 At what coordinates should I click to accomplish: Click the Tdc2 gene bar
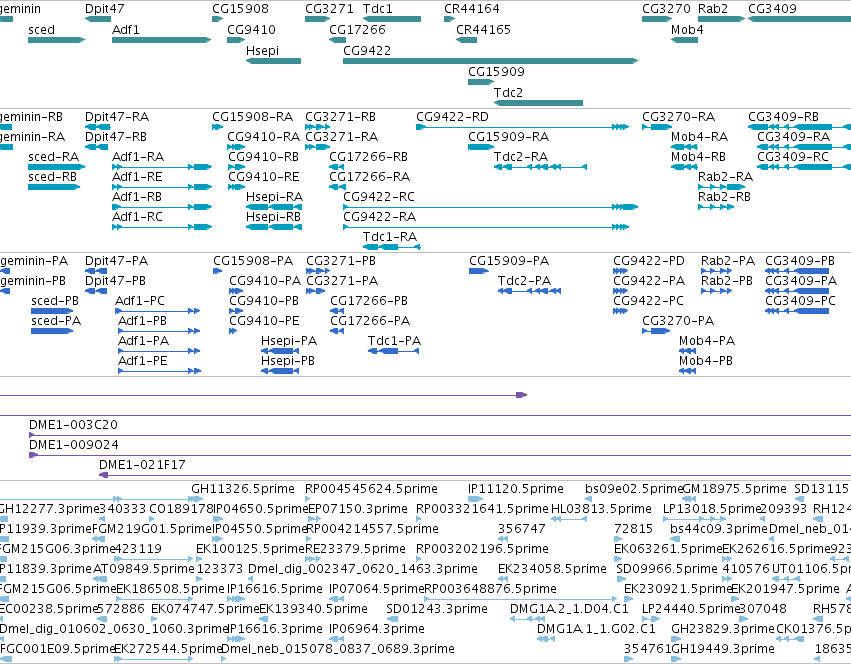pos(538,103)
